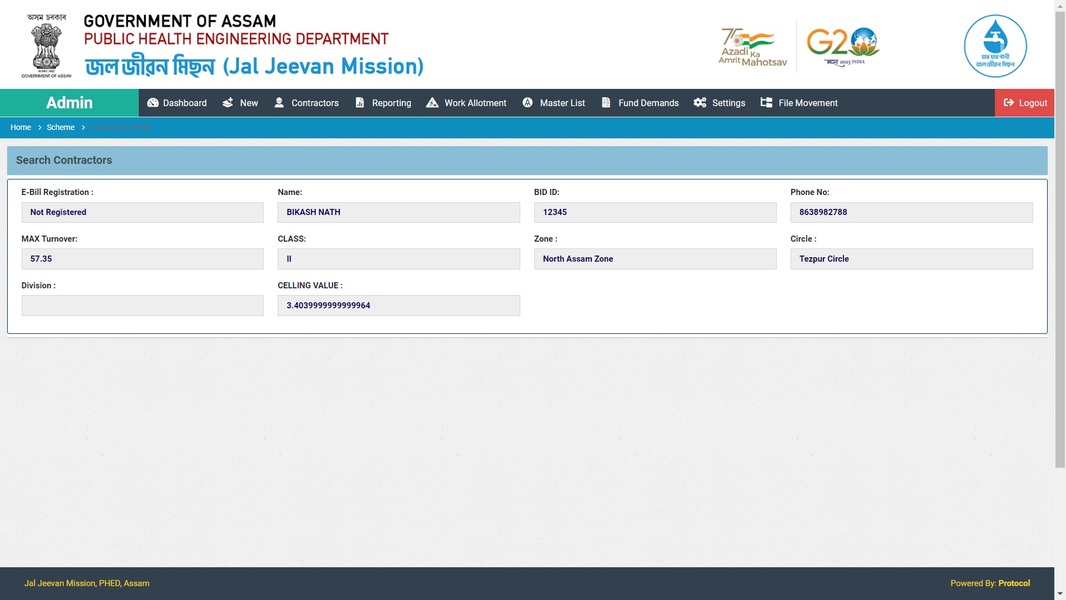Viewport: 1066px width, 600px height.
Task: Open the New menu item
Action: pos(240,103)
